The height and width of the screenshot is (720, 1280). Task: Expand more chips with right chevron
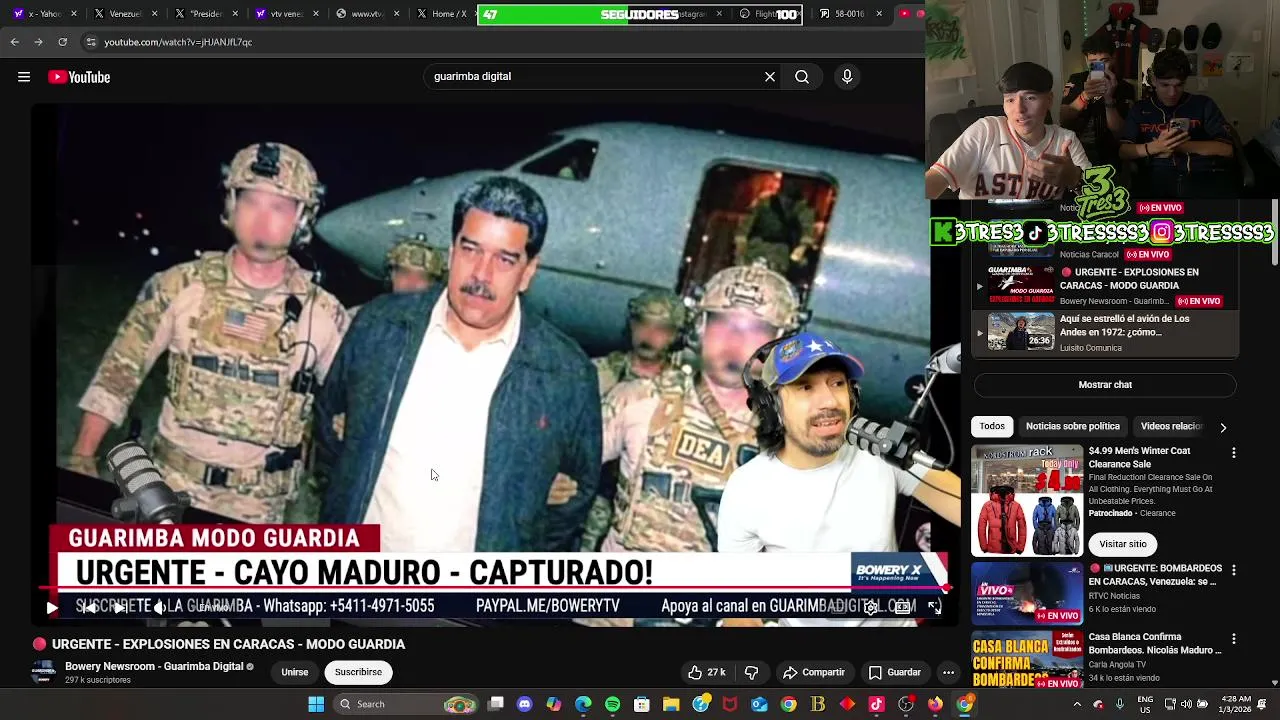click(x=1222, y=427)
